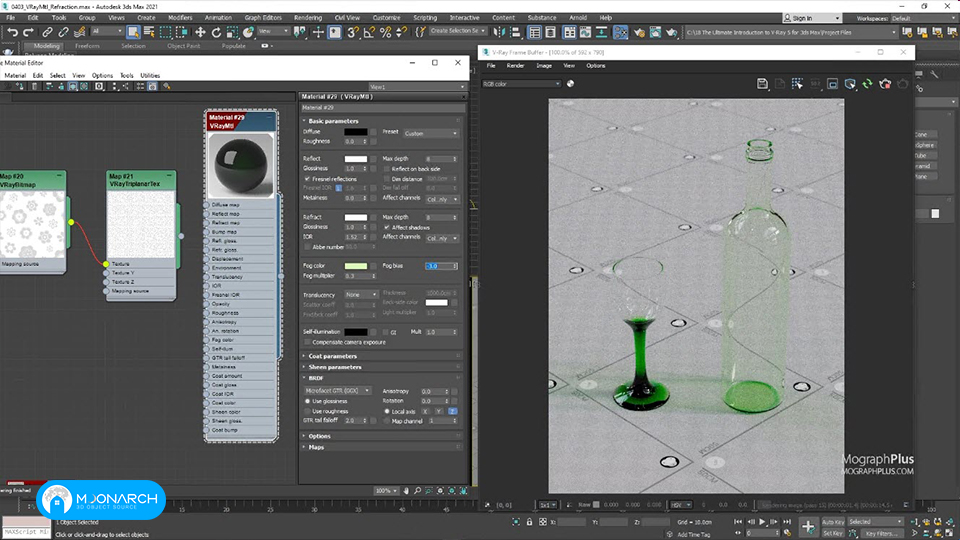Toggle Dim distance checkbox
The image size is (960, 540).
pyautogui.click(x=387, y=179)
